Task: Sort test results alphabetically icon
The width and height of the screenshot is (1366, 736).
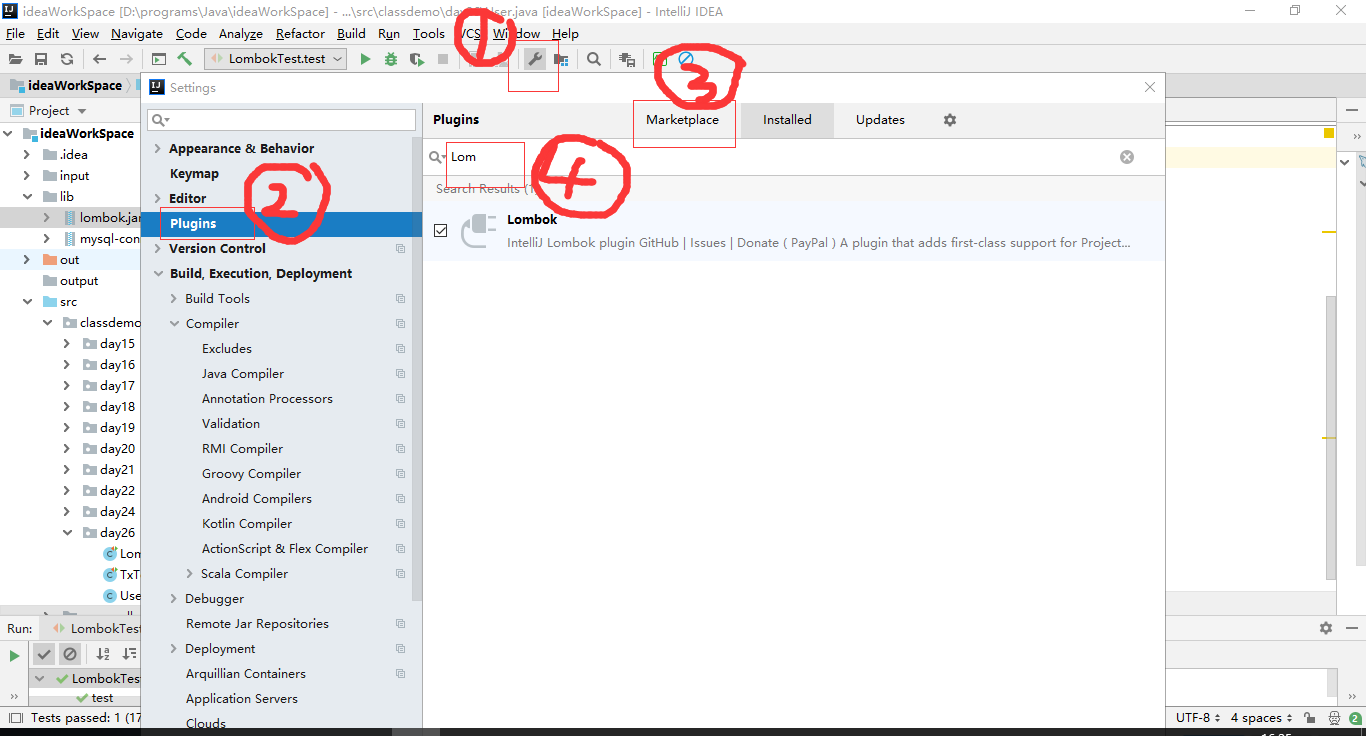Action: 103,654
